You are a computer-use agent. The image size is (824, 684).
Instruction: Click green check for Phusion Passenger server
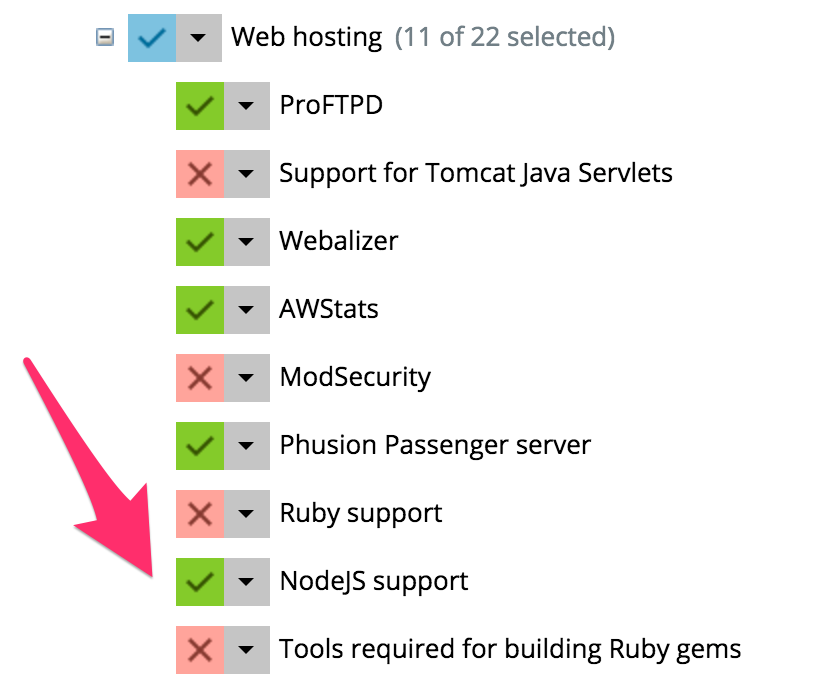200,446
